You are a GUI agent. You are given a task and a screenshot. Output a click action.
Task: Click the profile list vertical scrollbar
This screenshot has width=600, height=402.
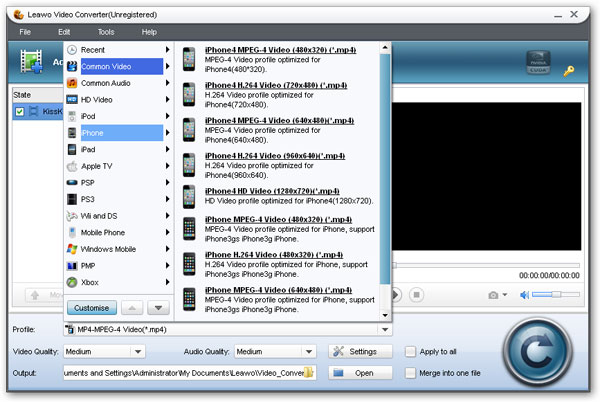(385, 168)
